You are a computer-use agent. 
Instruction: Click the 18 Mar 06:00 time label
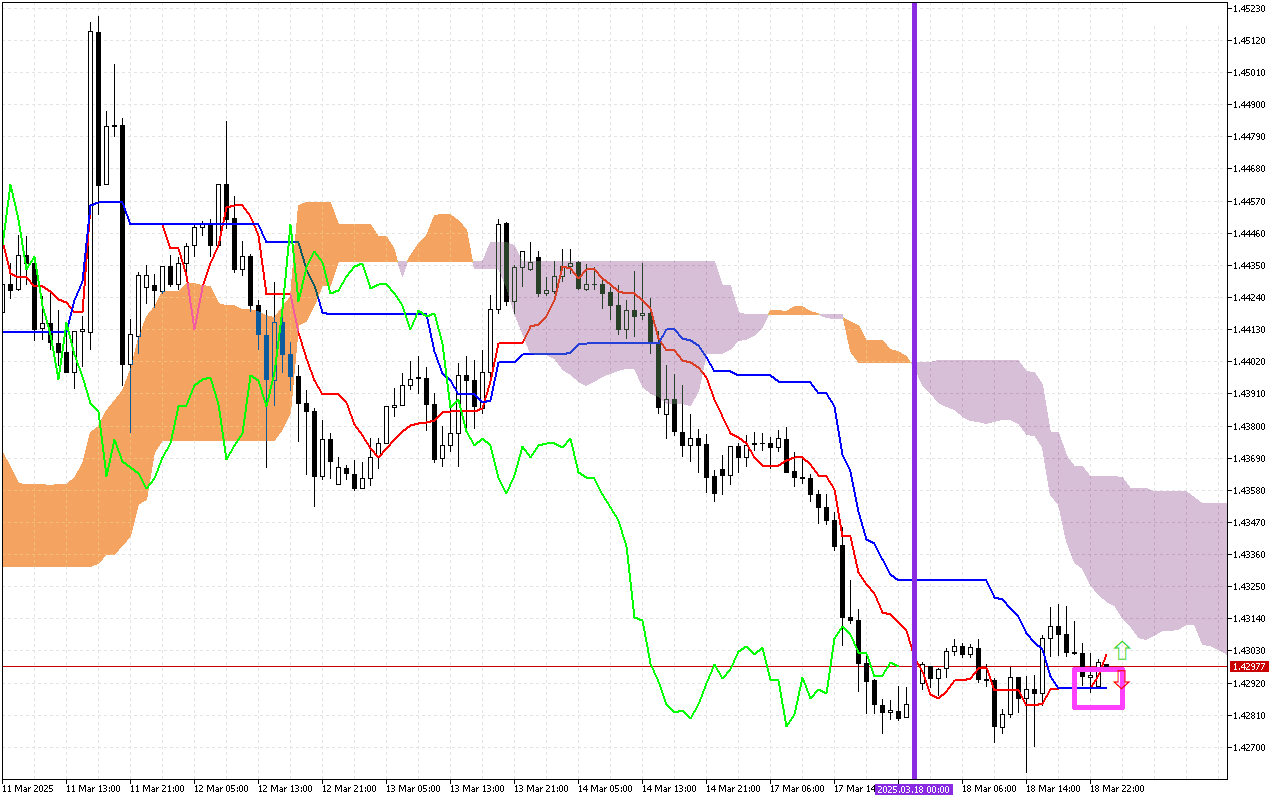pos(987,789)
